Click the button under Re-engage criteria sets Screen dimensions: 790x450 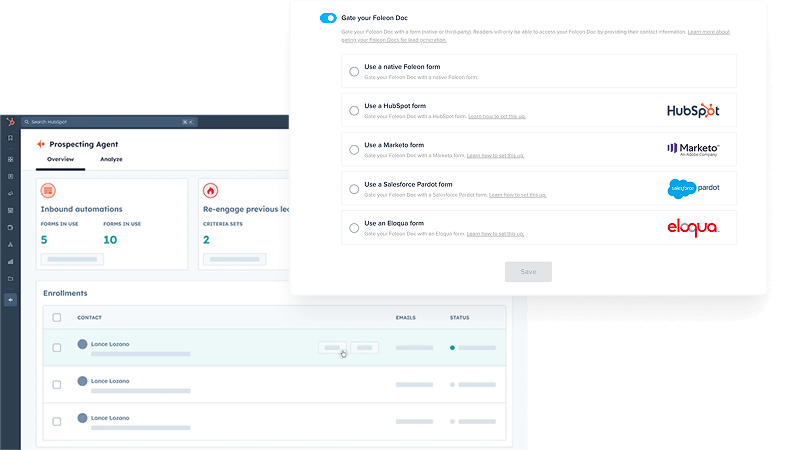pyautogui.click(x=235, y=260)
